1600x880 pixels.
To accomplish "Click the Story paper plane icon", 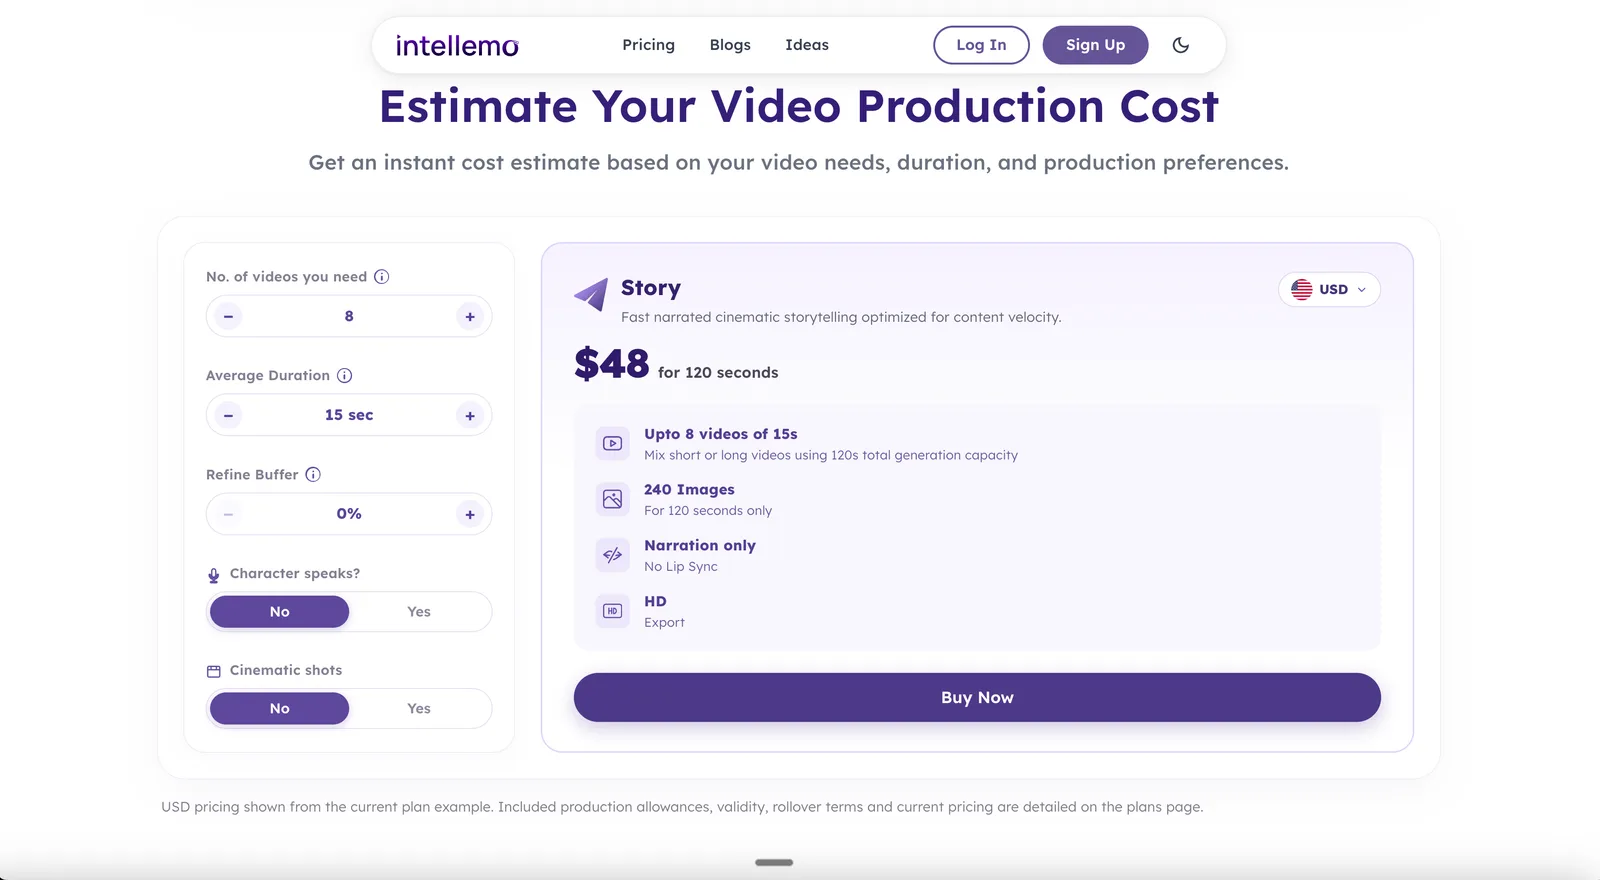I will (591, 294).
